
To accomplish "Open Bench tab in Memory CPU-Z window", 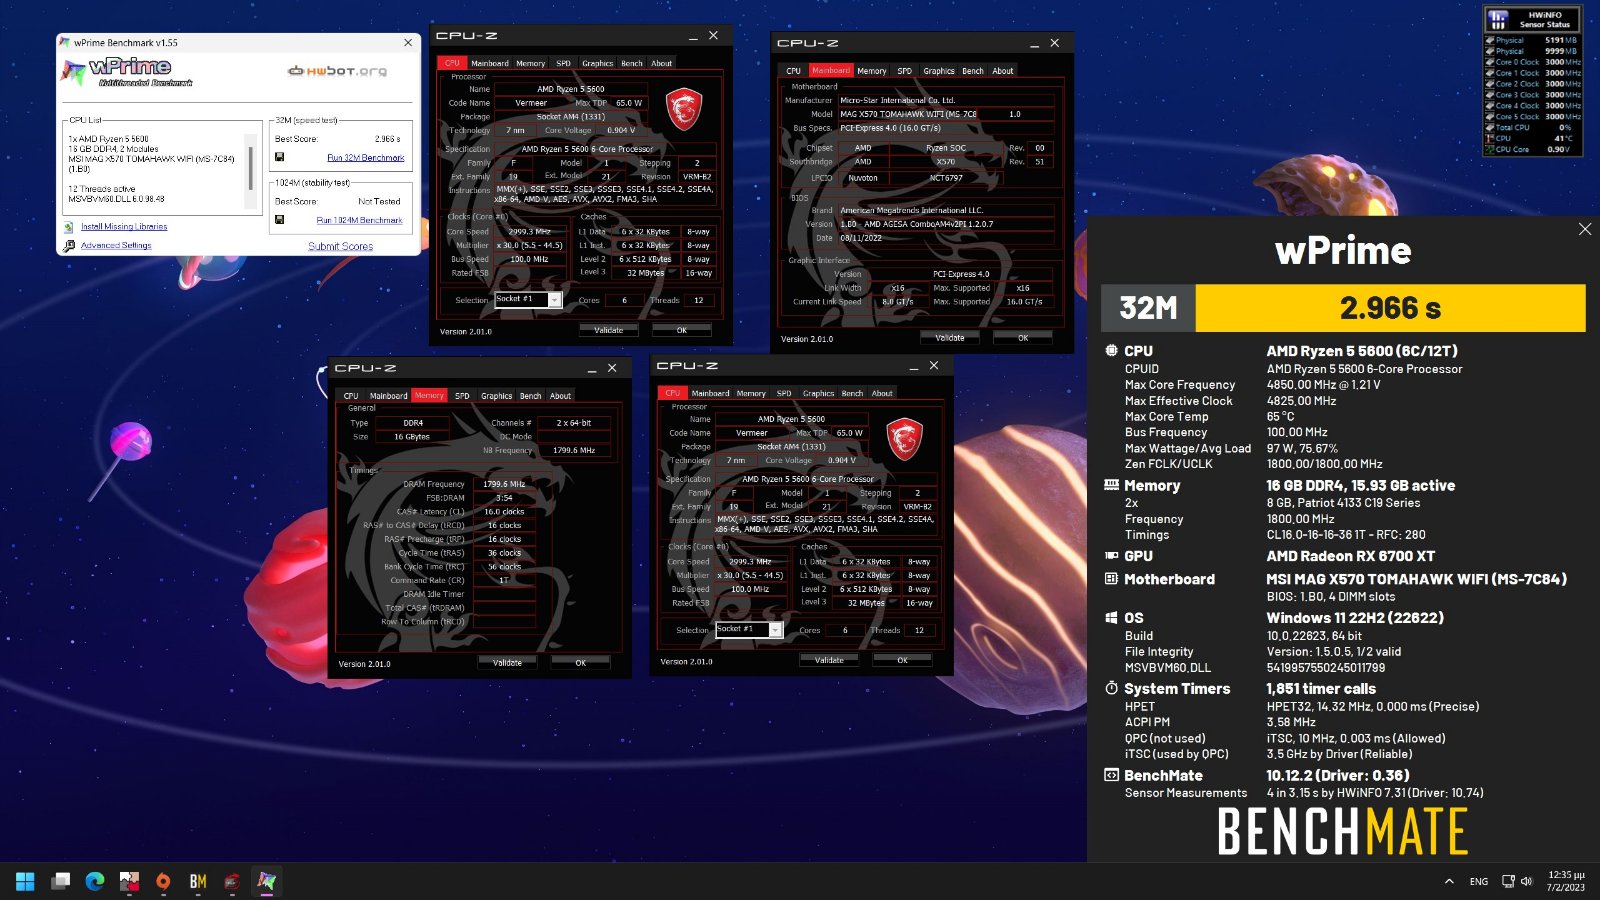I will [x=531, y=396].
